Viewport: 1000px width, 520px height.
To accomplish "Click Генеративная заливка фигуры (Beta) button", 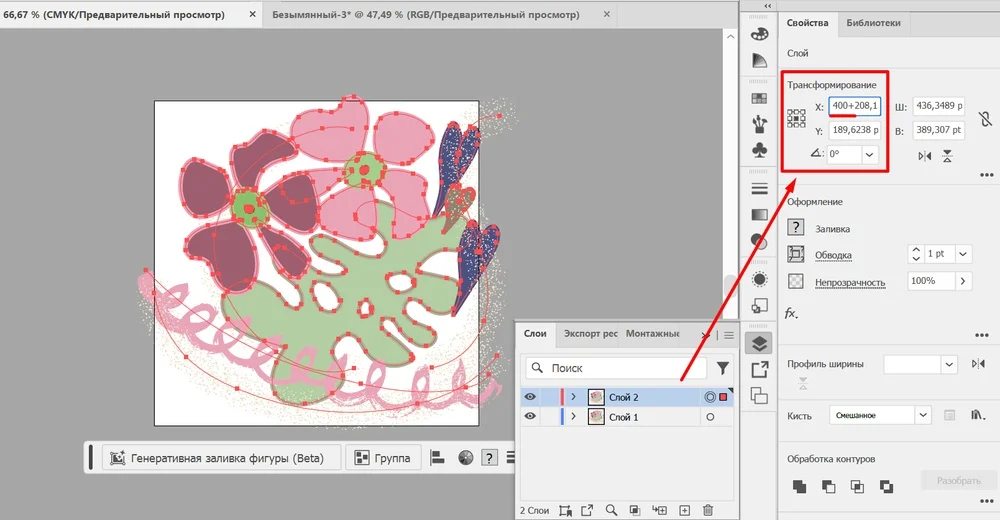I will point(216,458).
